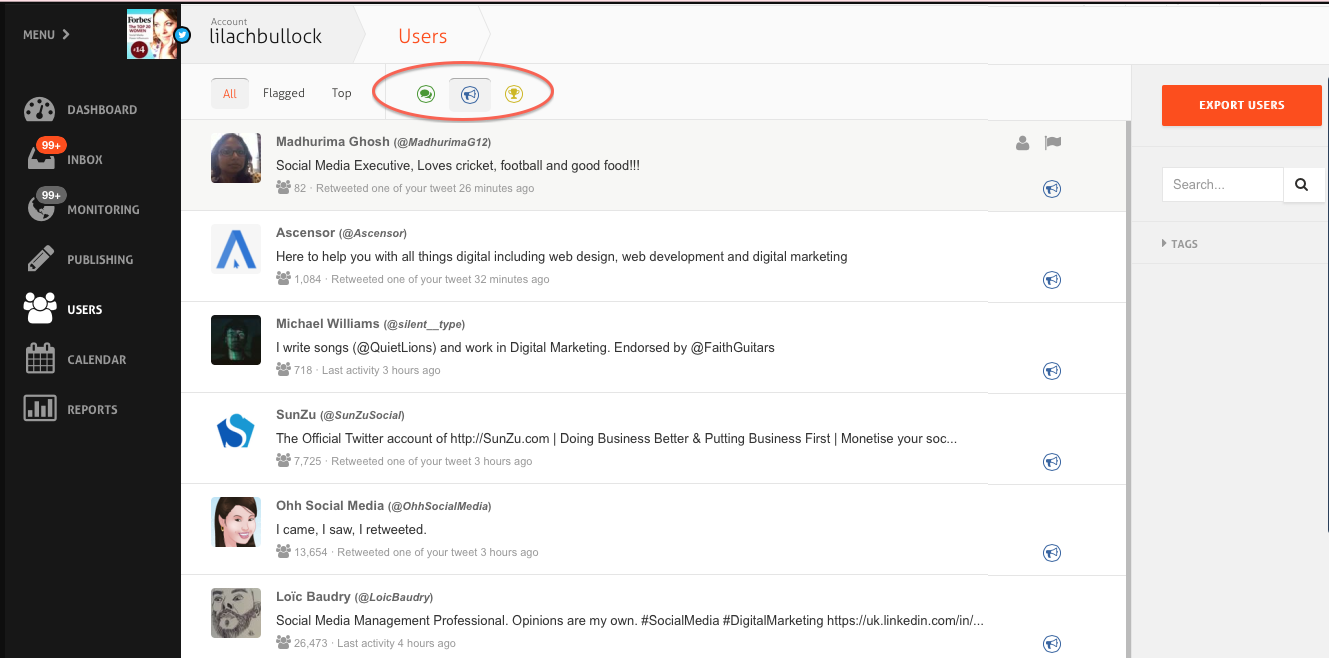Image resolution: width=1329 pixels, height=658 pixels.
Task: Select the gold trophy filter icon
Action: 514,94
